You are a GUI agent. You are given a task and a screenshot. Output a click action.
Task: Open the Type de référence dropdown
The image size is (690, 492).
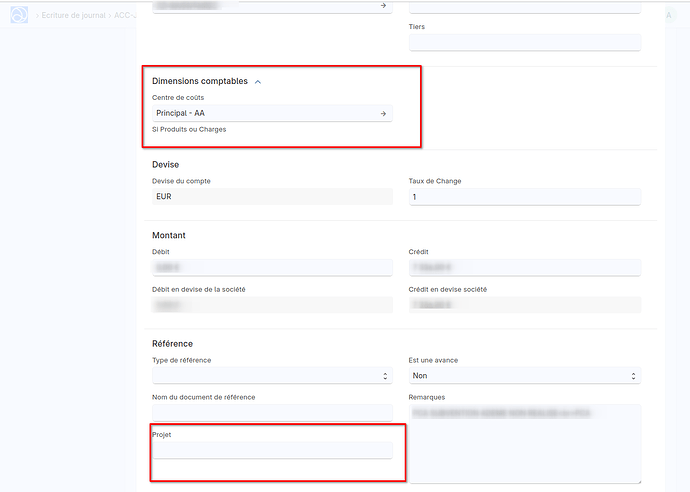271,376
